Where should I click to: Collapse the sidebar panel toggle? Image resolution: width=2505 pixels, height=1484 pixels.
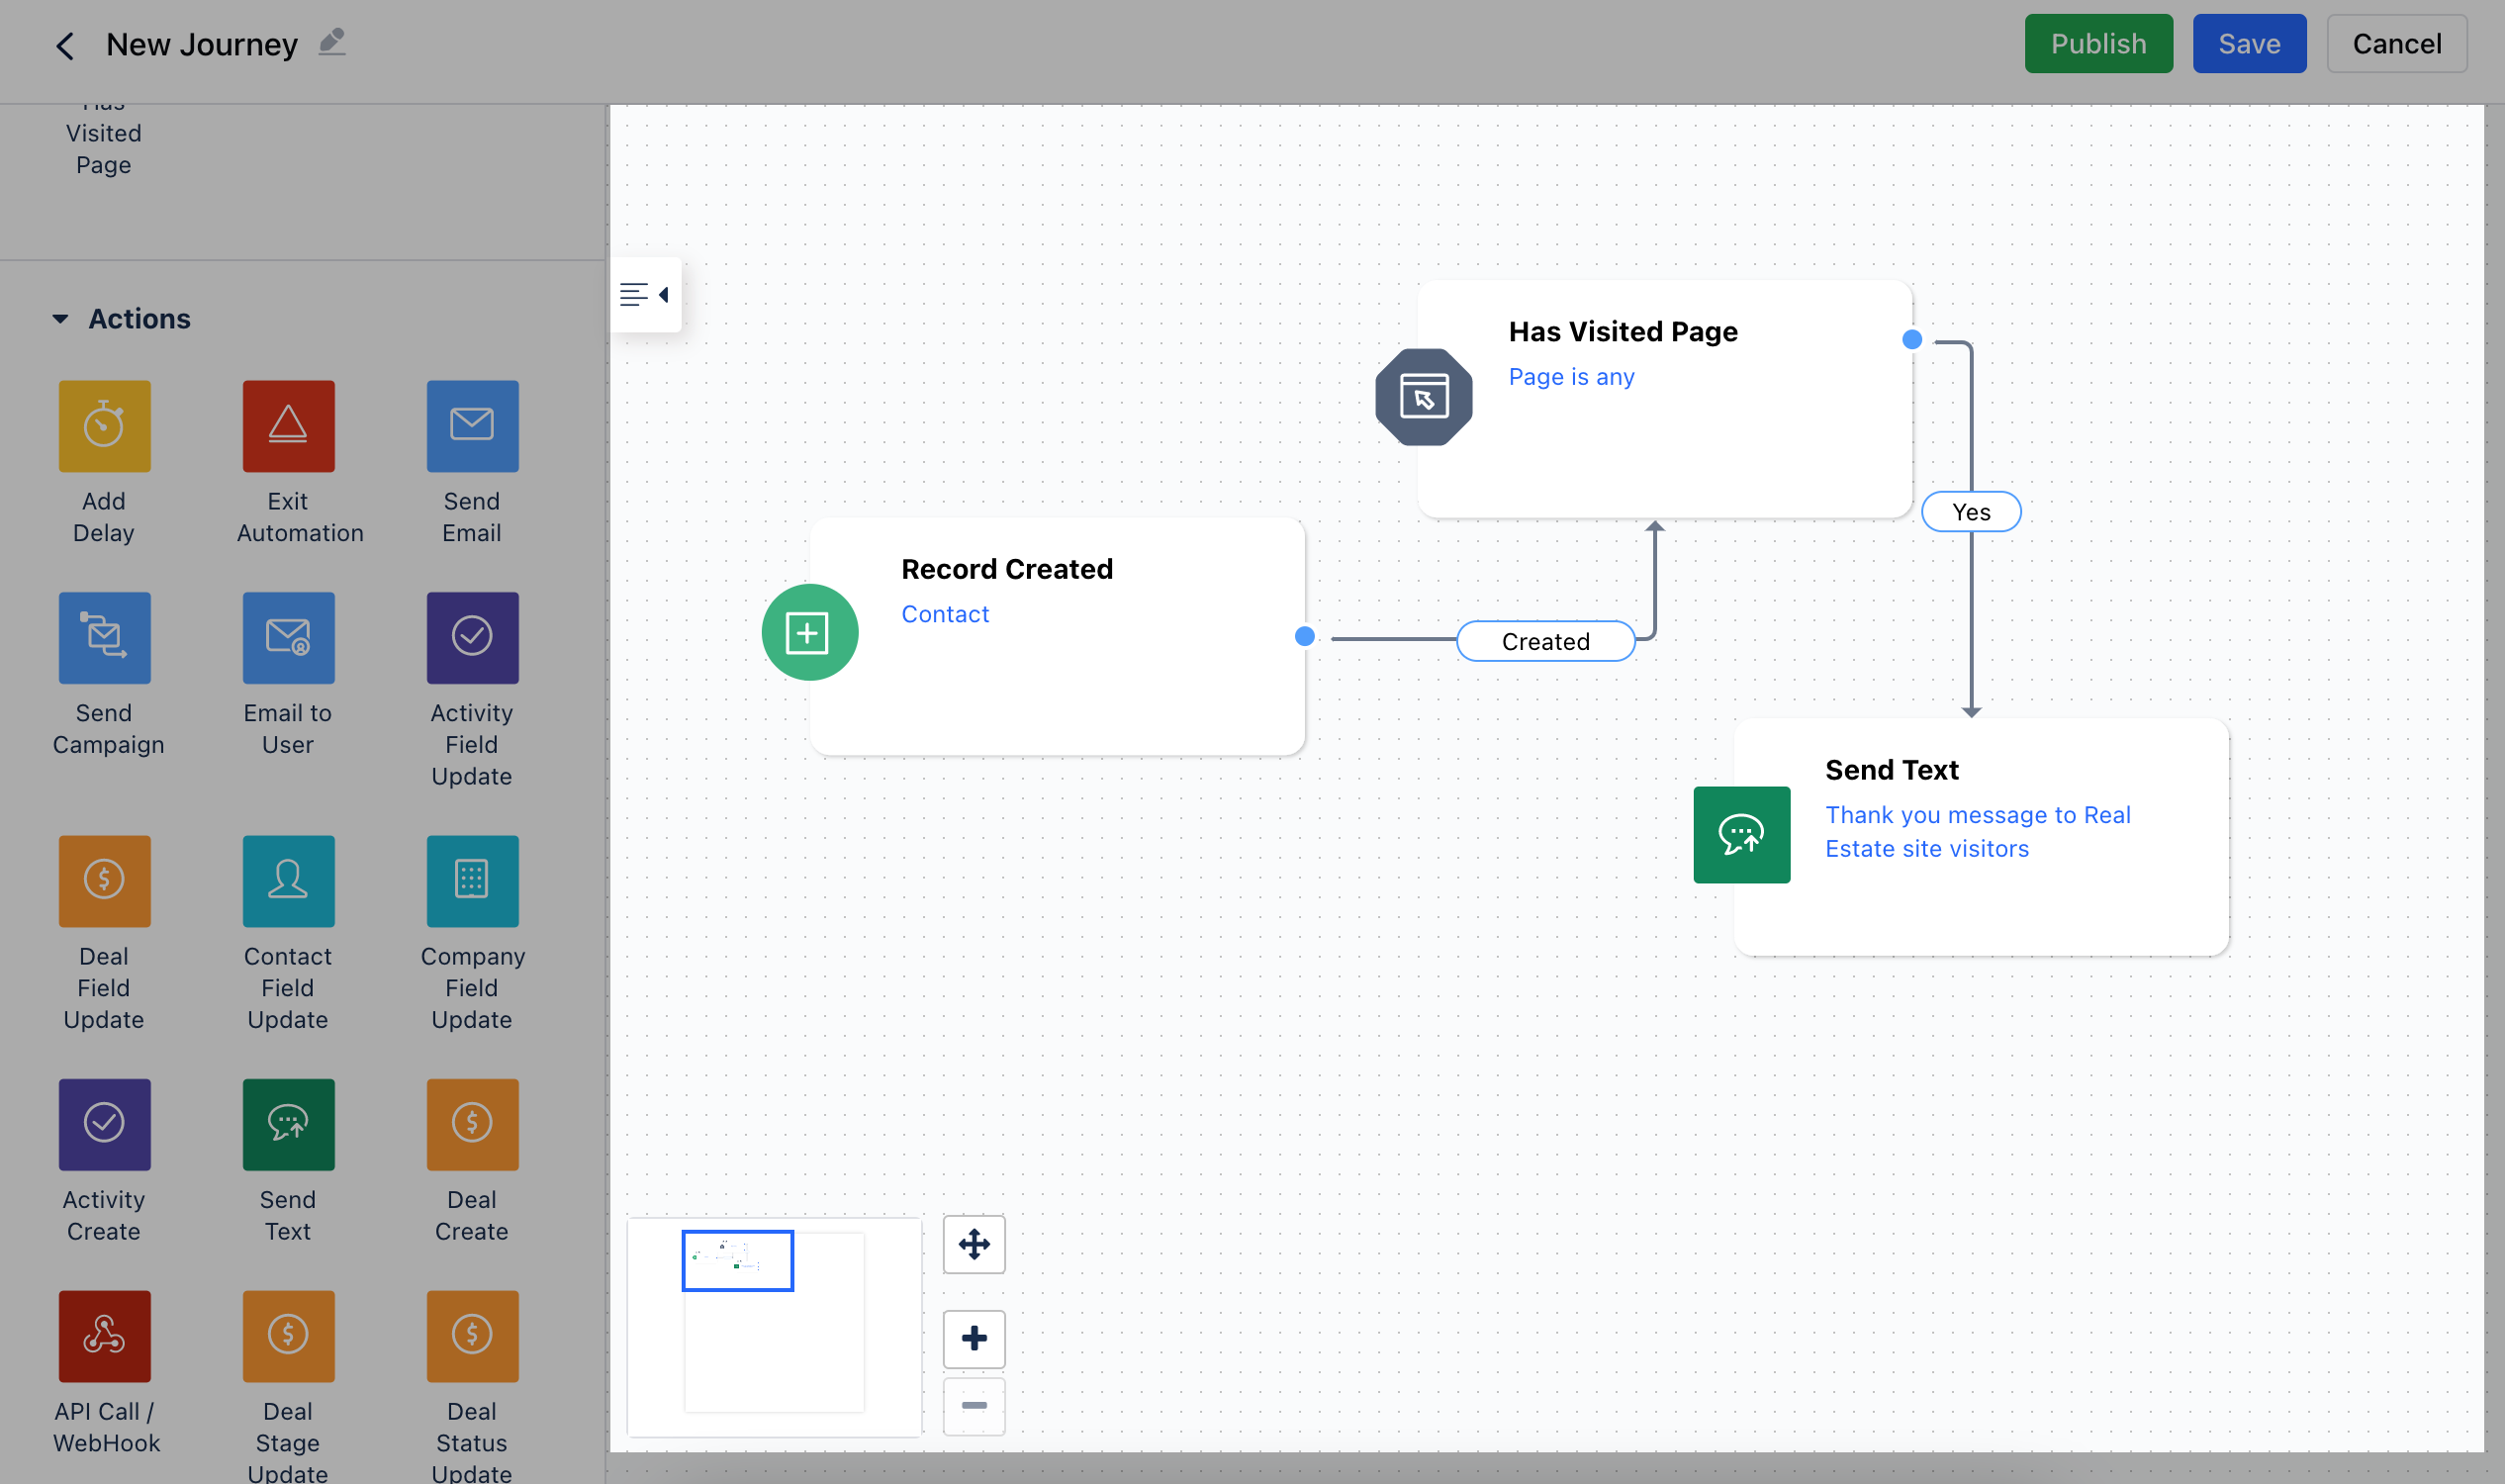(645, 295)
